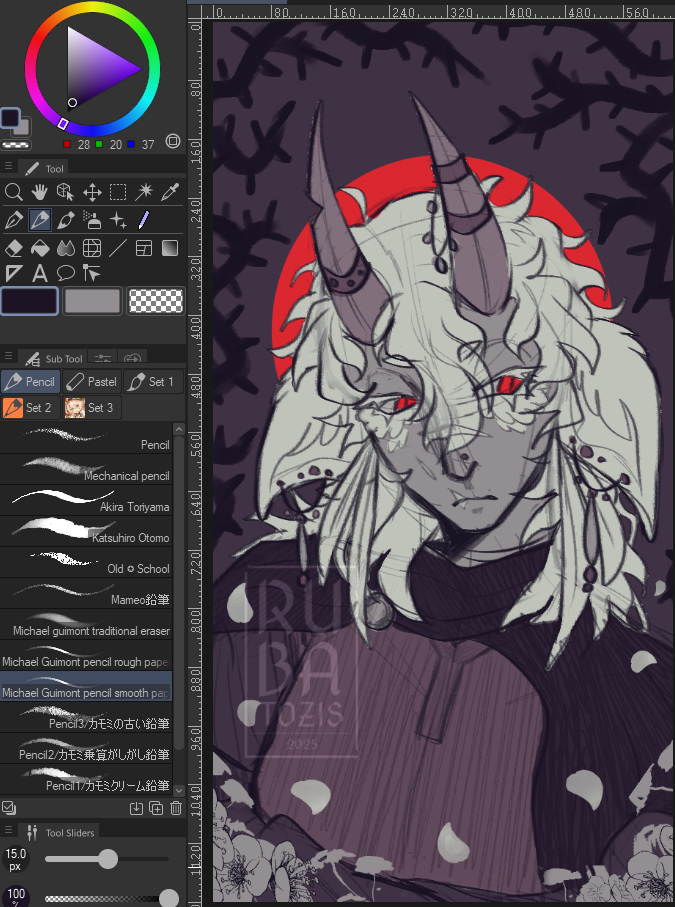
Task: Click the Gradient tool icon
Action: click(170, 247)
